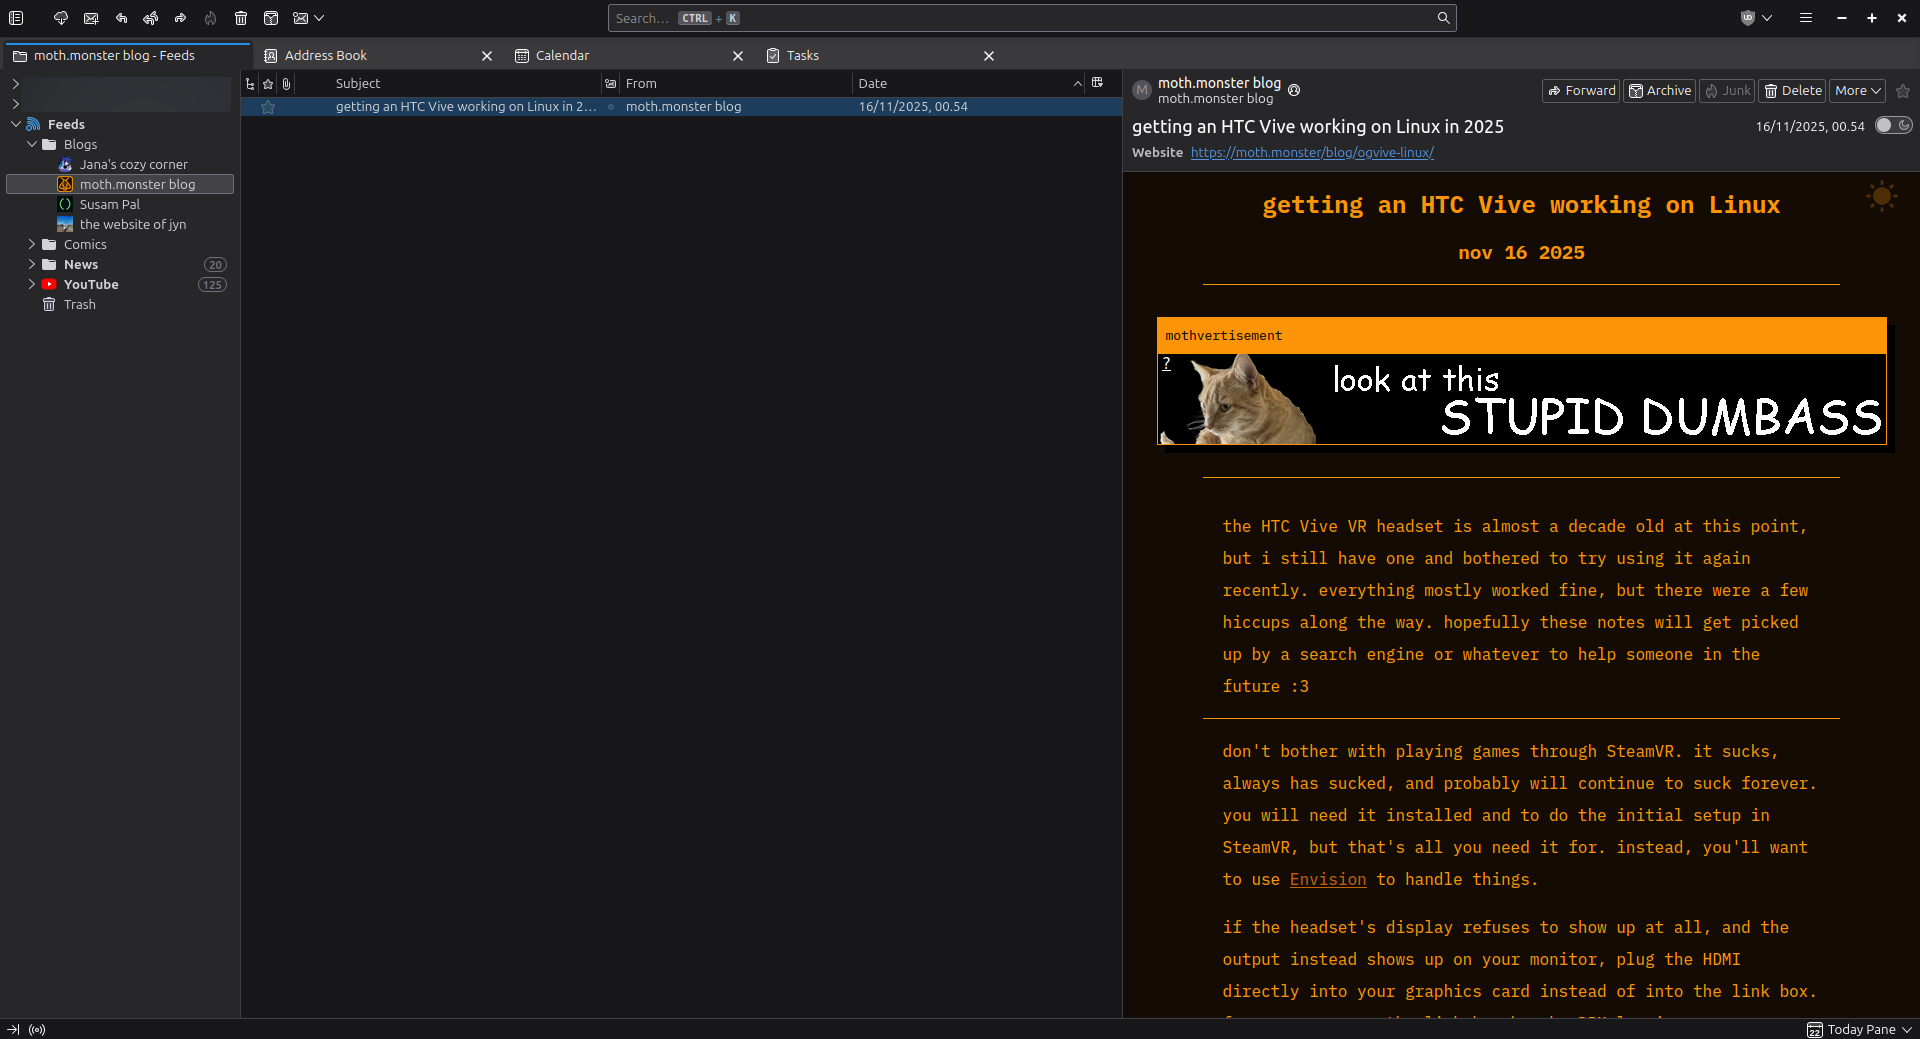The image size is (1920, 1039).
Task: Select the Susam Pal feed
Action: tap(110, 204)
